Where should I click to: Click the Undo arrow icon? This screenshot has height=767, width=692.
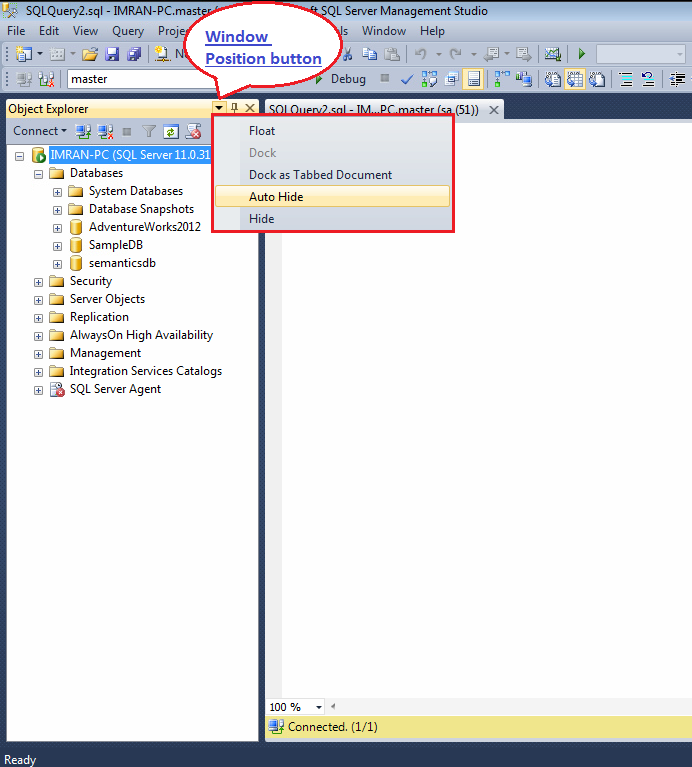pyautogui.click(x=421, y=54)
